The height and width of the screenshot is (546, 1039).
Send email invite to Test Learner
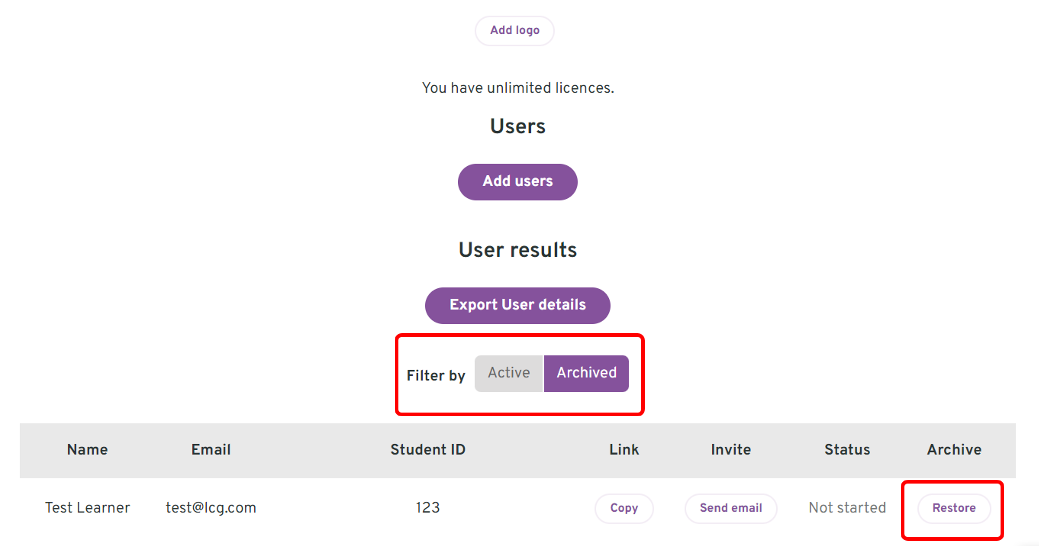coord(731,508)
